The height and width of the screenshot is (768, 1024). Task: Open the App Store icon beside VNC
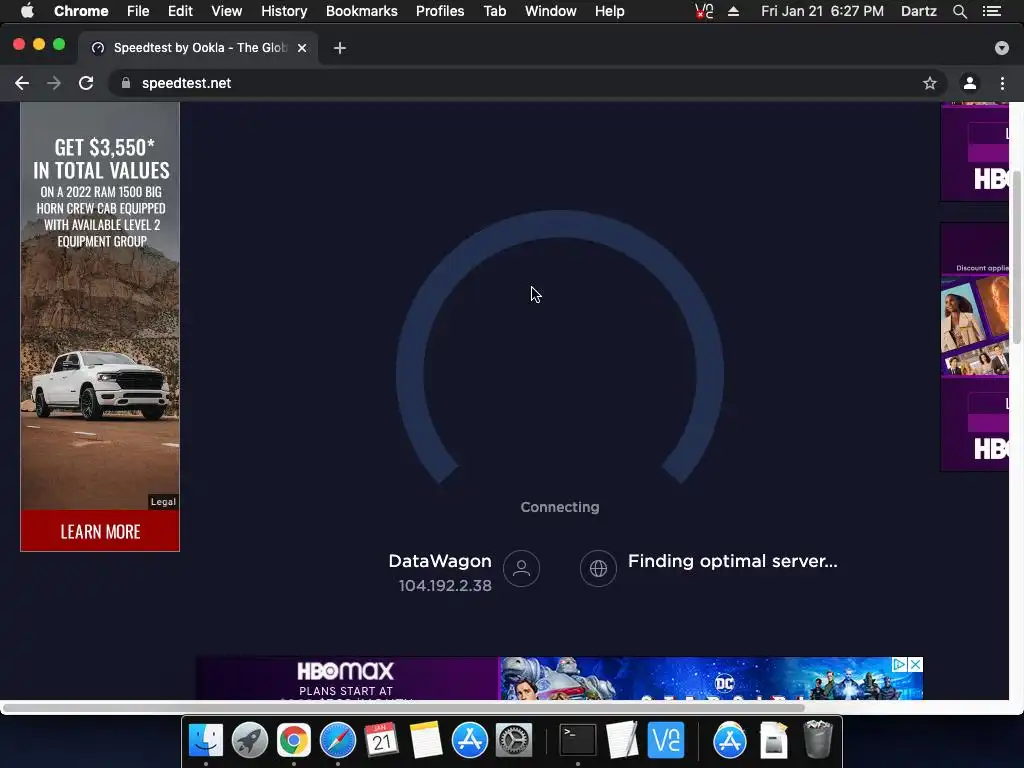pyautogui.click(x=729, y=741)
